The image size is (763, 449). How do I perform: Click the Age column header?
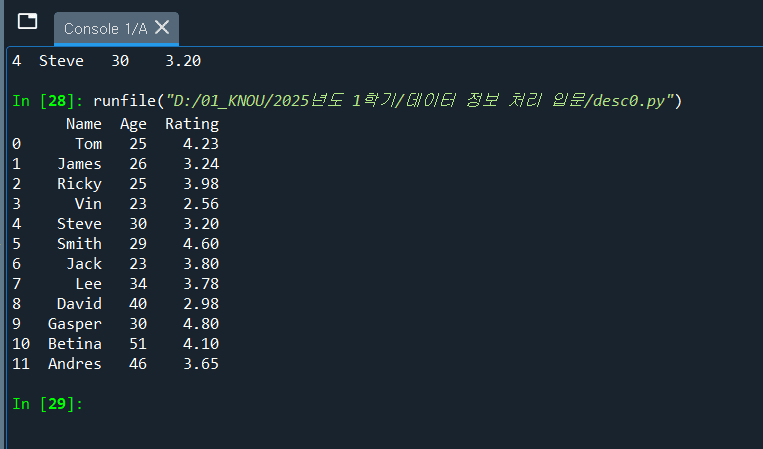coord(133,124)
